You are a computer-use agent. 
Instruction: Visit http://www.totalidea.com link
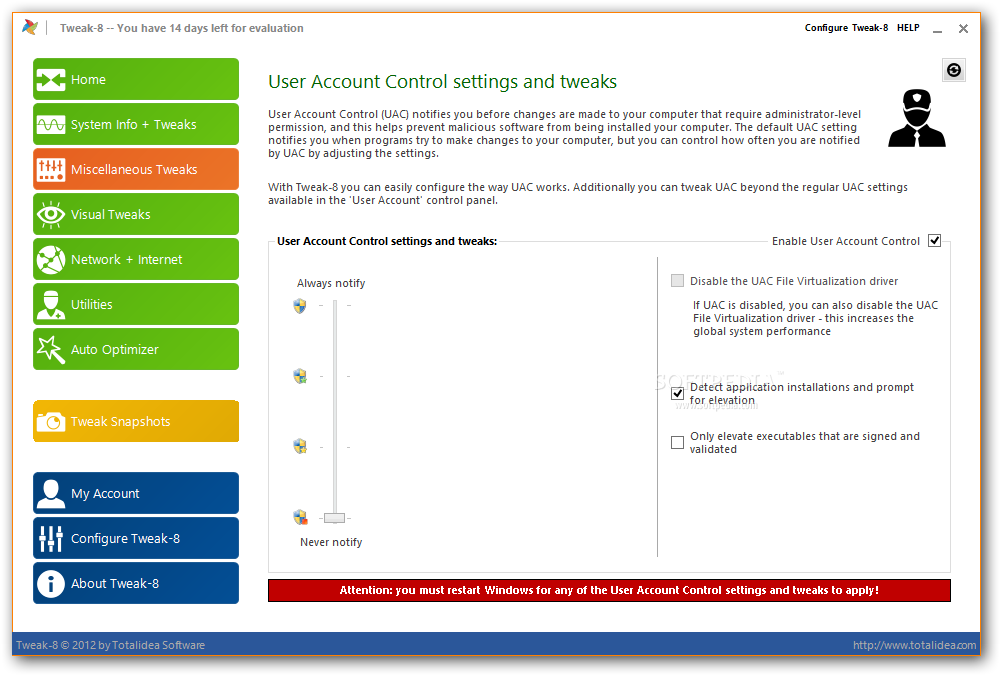point(914,645)
